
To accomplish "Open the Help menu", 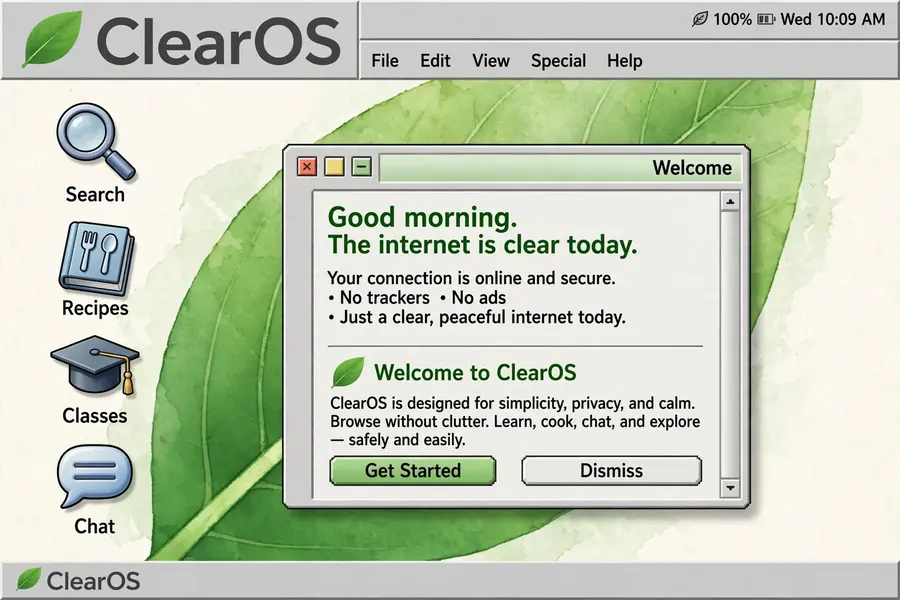I will [624, 61].
